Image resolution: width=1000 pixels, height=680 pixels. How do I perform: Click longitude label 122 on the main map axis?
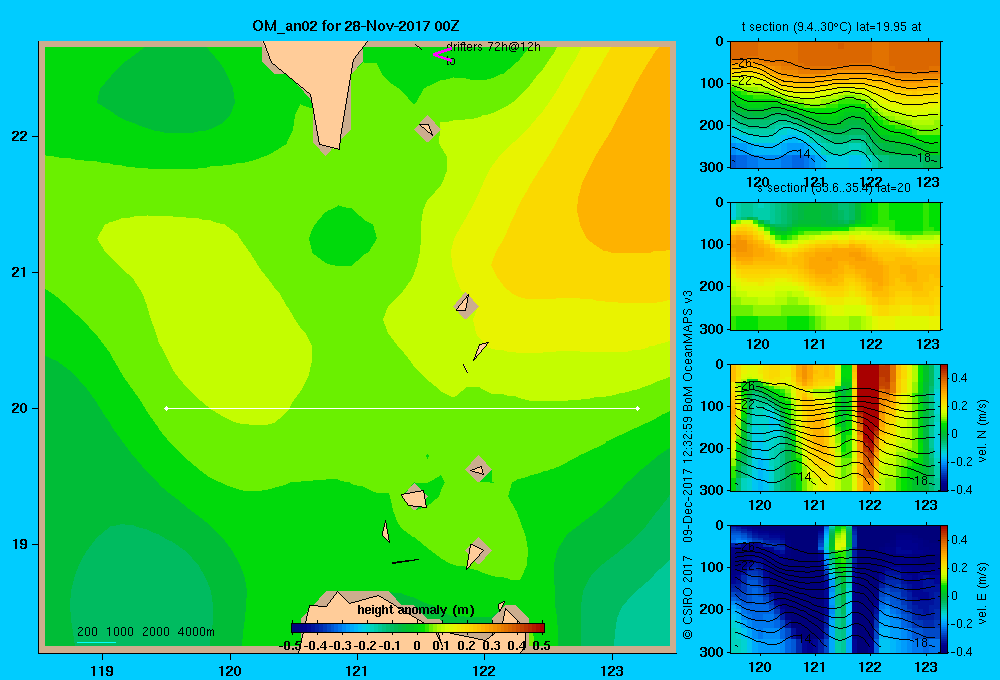click(484, 670)
